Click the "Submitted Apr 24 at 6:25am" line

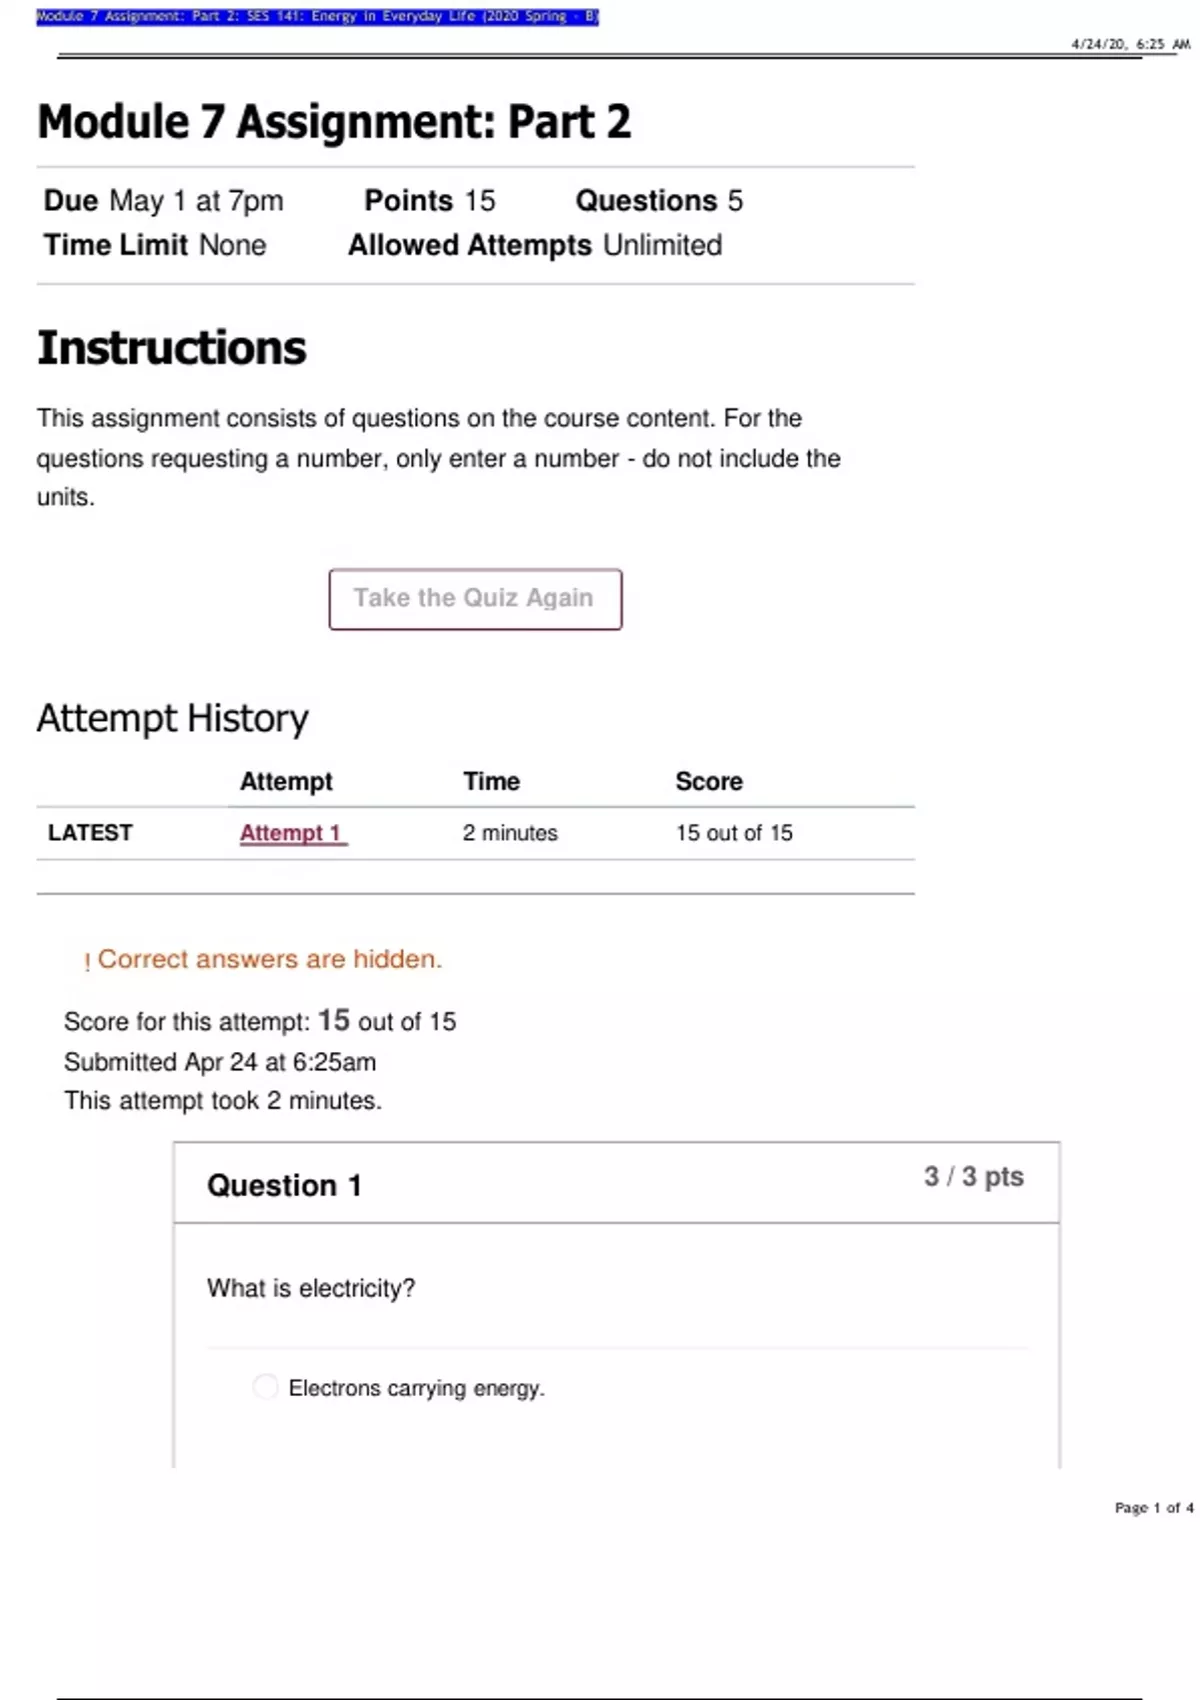click(x=220, y=1062)
